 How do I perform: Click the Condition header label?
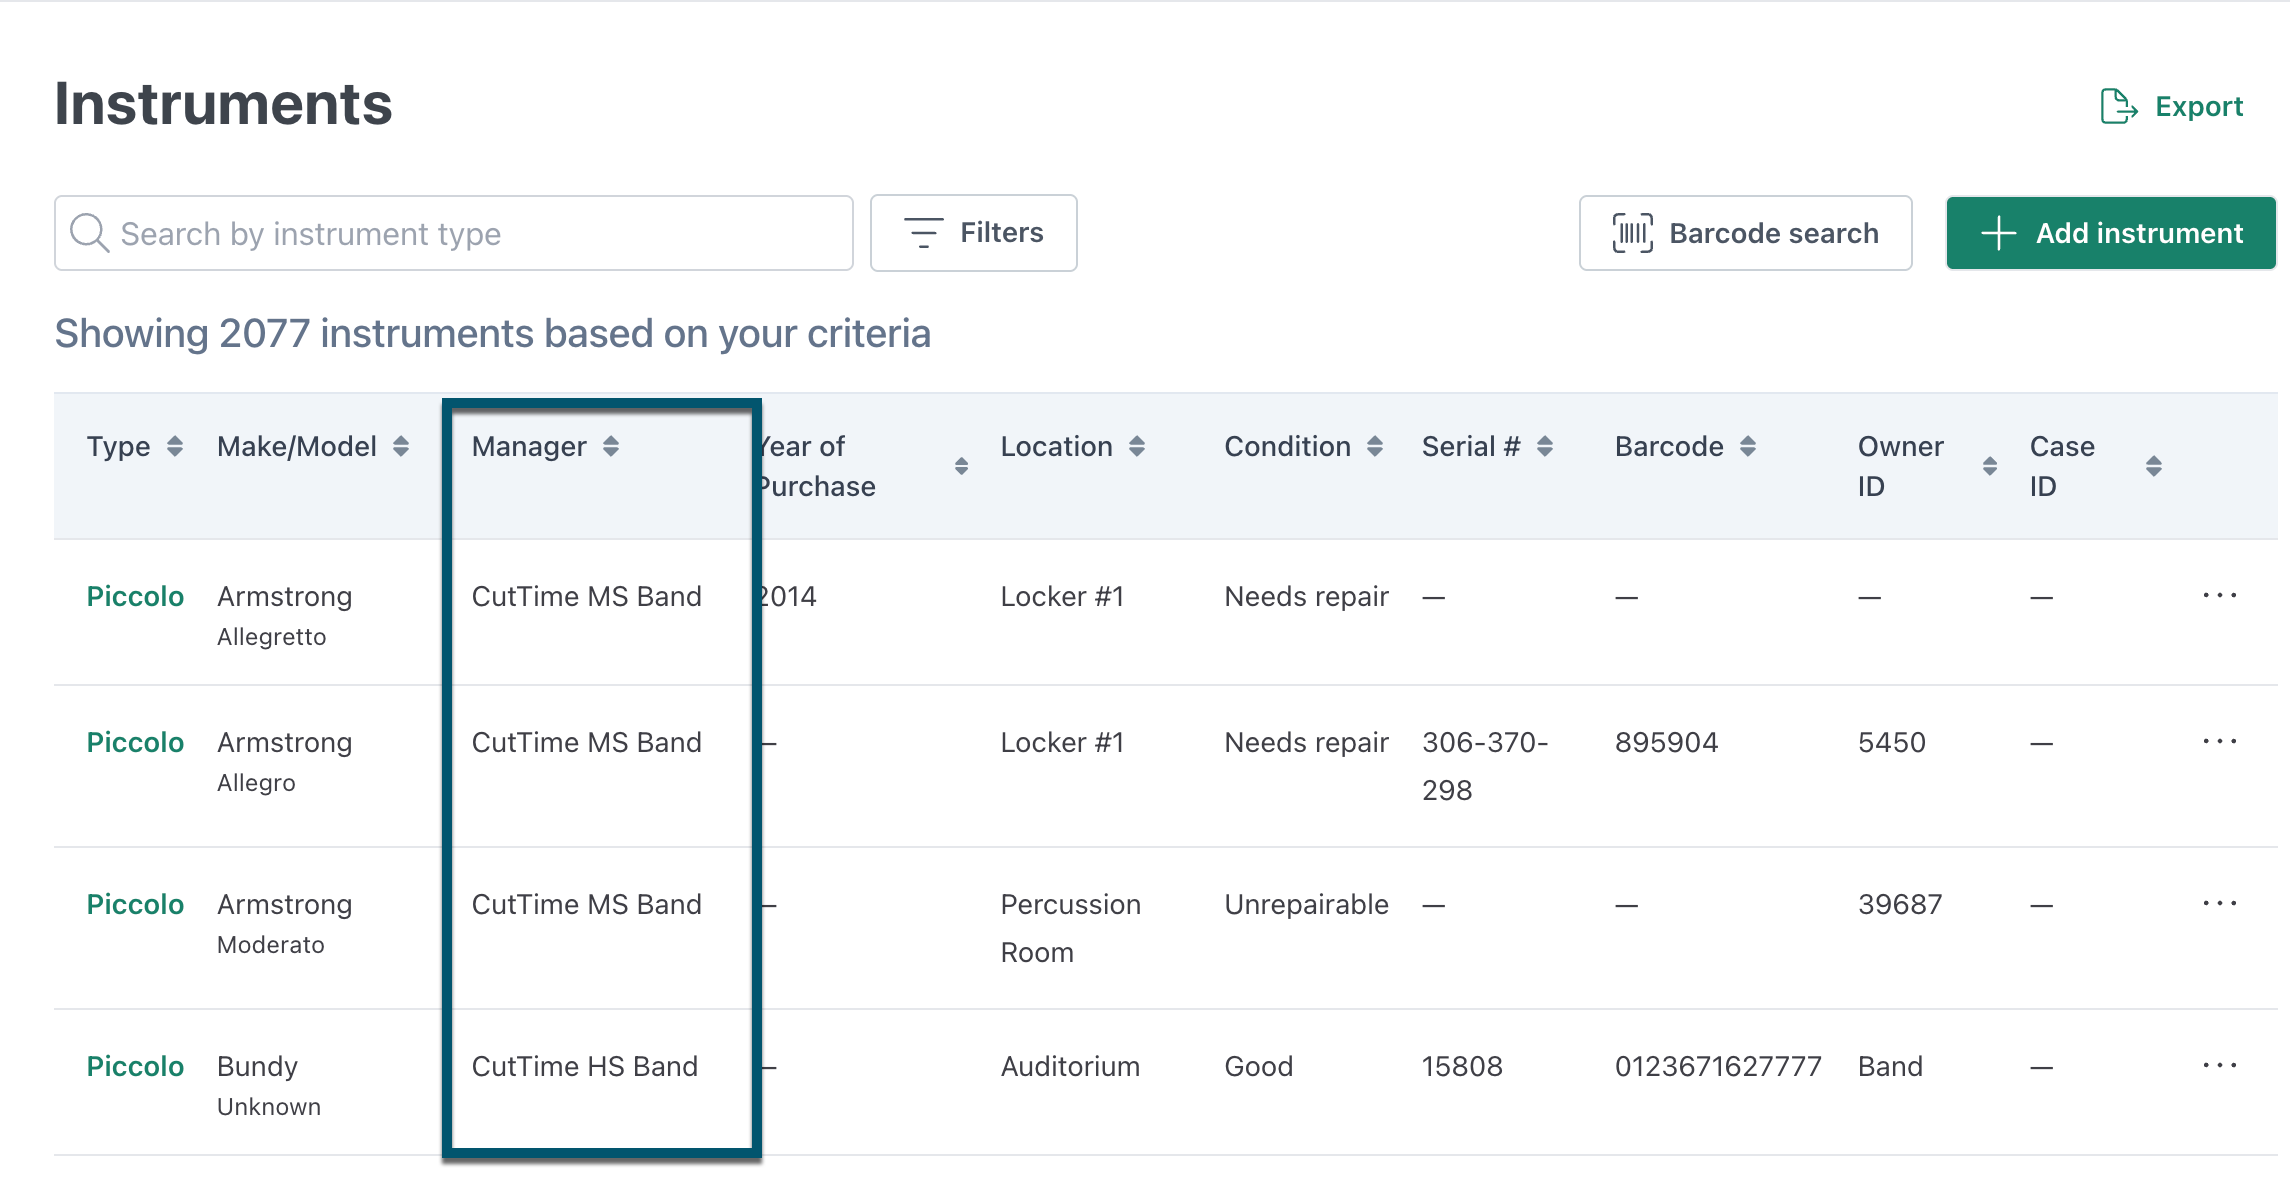point(1287,446)
